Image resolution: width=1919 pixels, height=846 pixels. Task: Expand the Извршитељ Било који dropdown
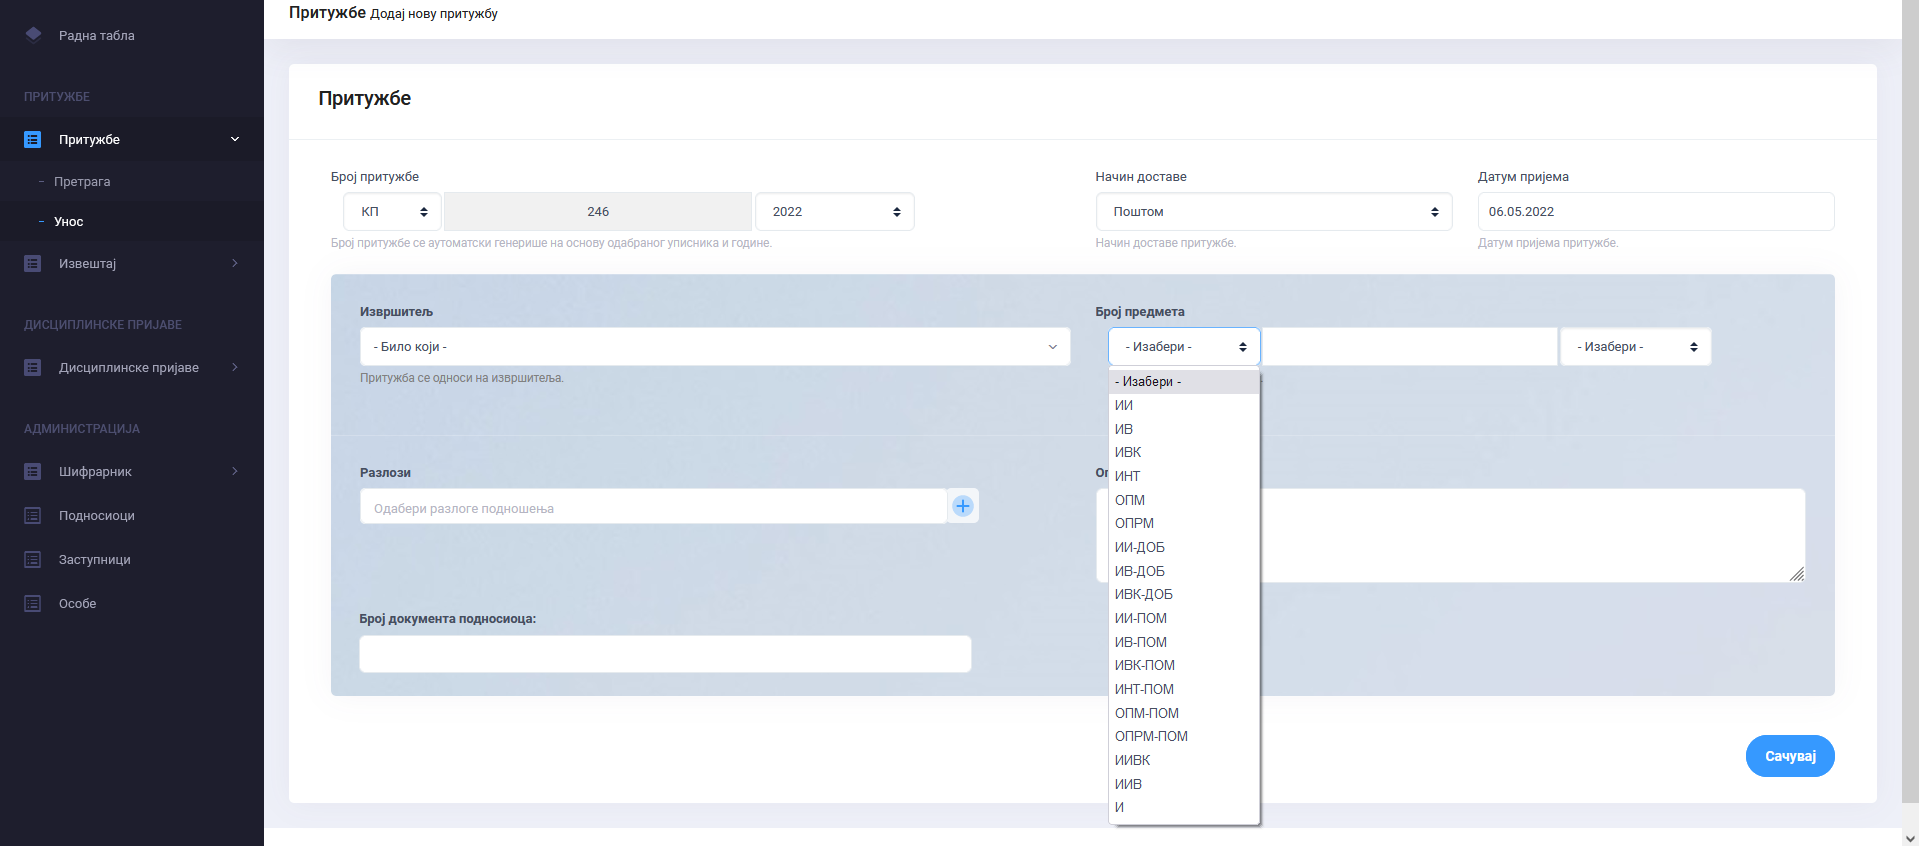(714, 347)
